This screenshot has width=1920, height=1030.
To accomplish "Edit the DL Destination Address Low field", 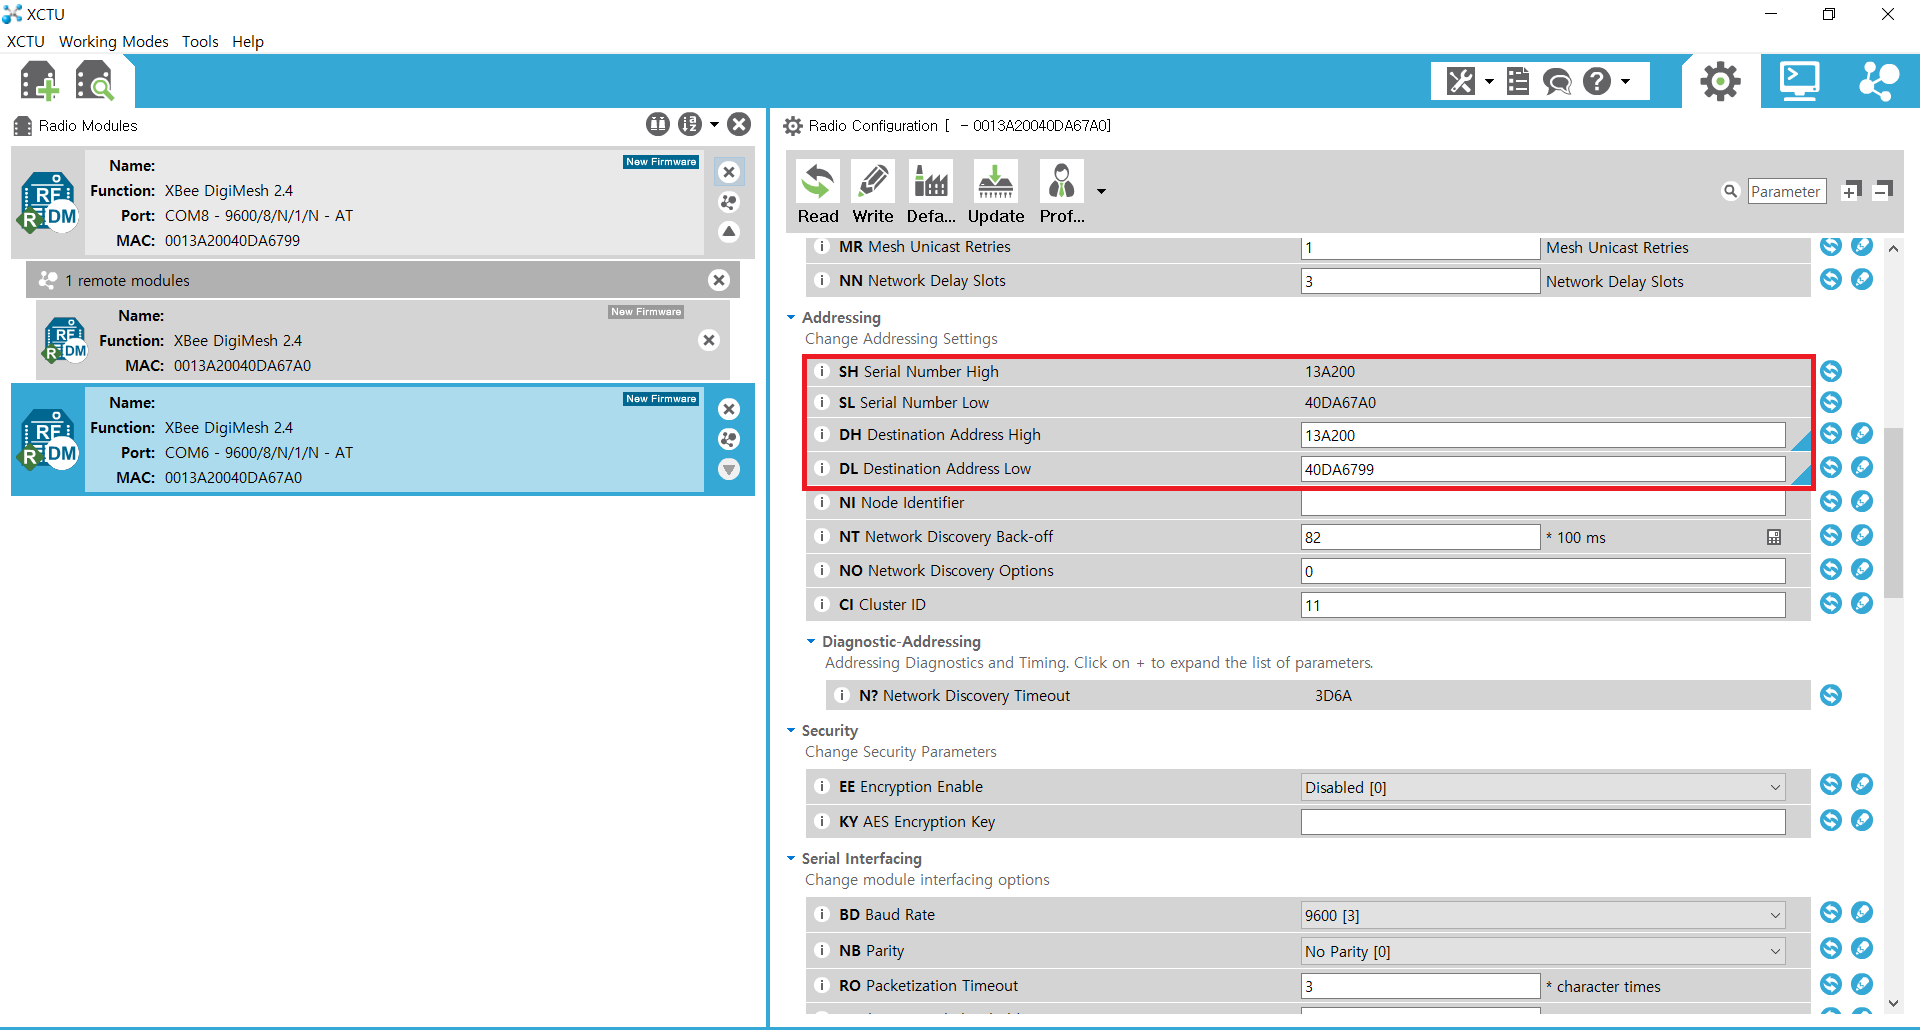I will pos(1543,469).
